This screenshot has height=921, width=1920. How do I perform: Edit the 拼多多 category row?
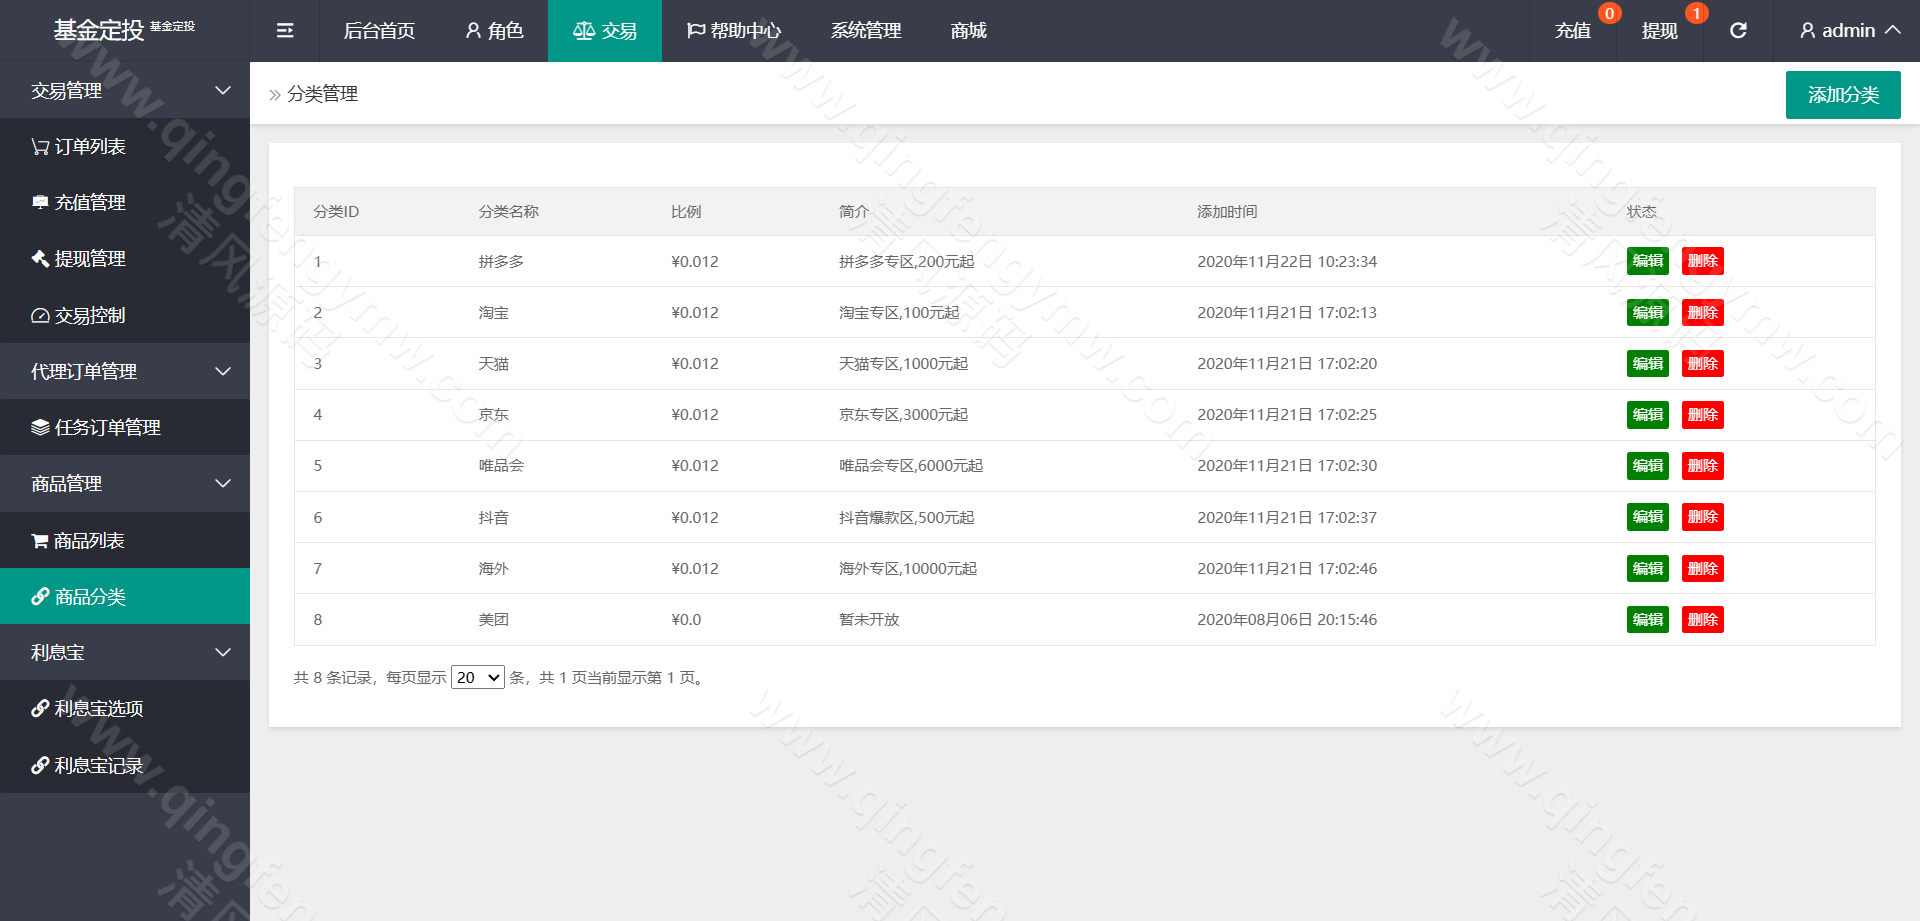point(1647,262)
